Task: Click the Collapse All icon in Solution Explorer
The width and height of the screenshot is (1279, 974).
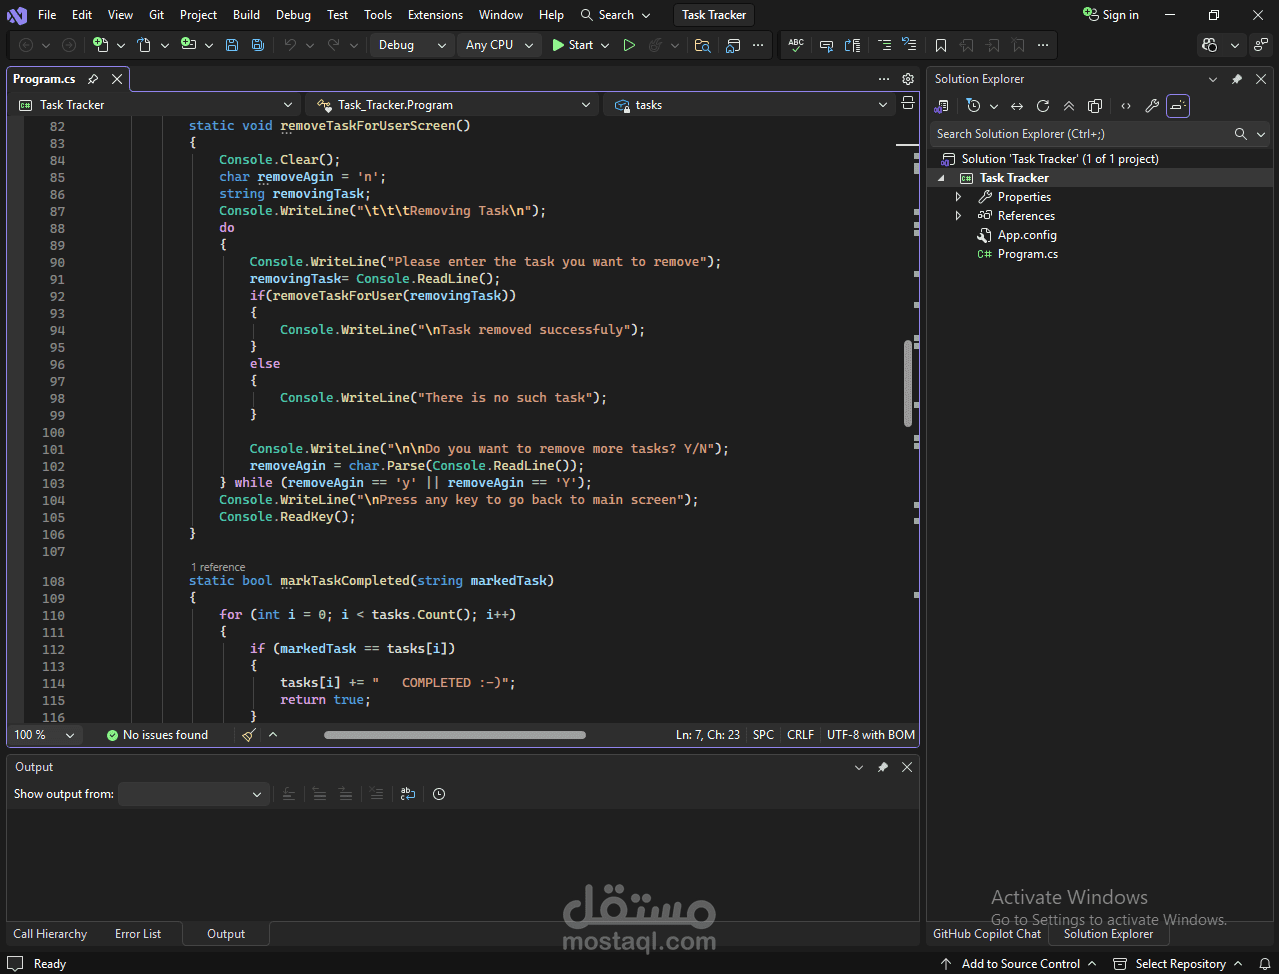Action: (1069, 106)
